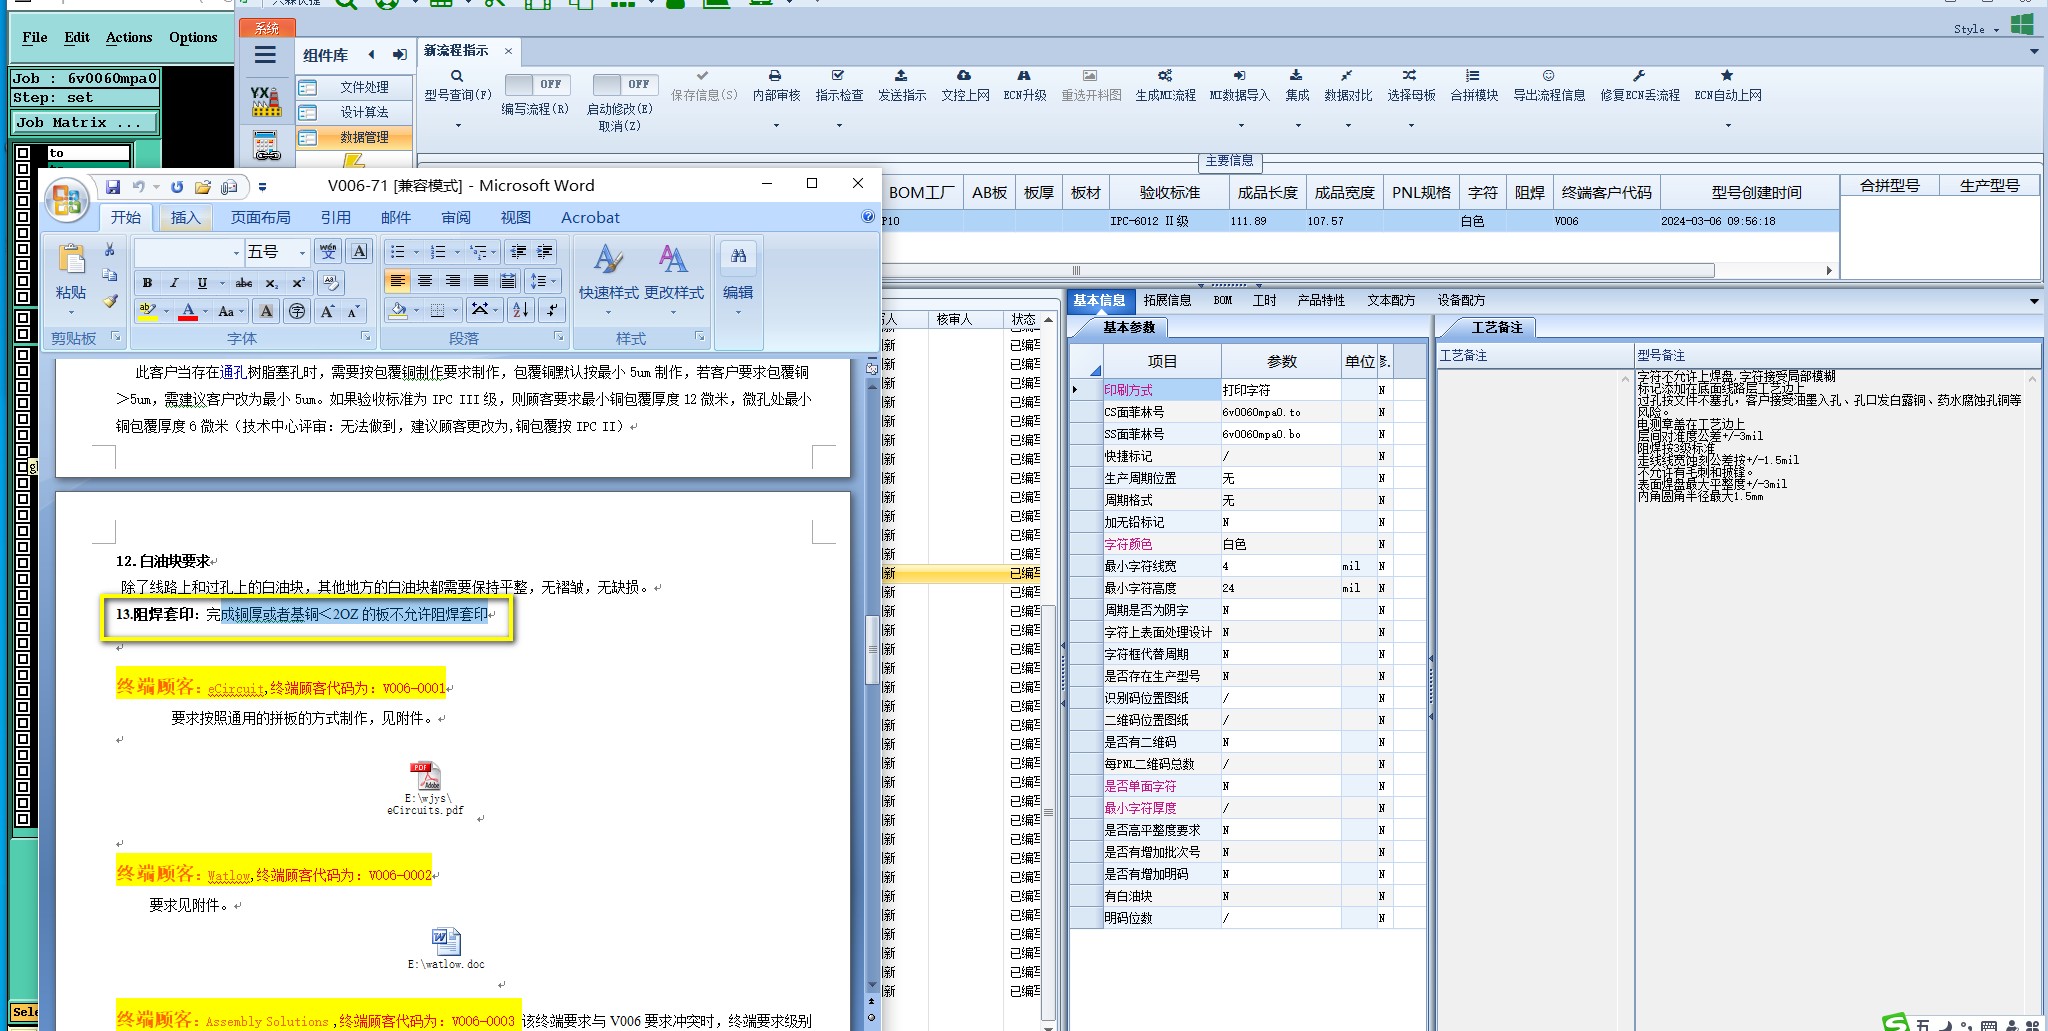This screenshot has width=2048, height=1031.
Task: Center-align paragraph in Word
Action: click(x=425, y=281)
